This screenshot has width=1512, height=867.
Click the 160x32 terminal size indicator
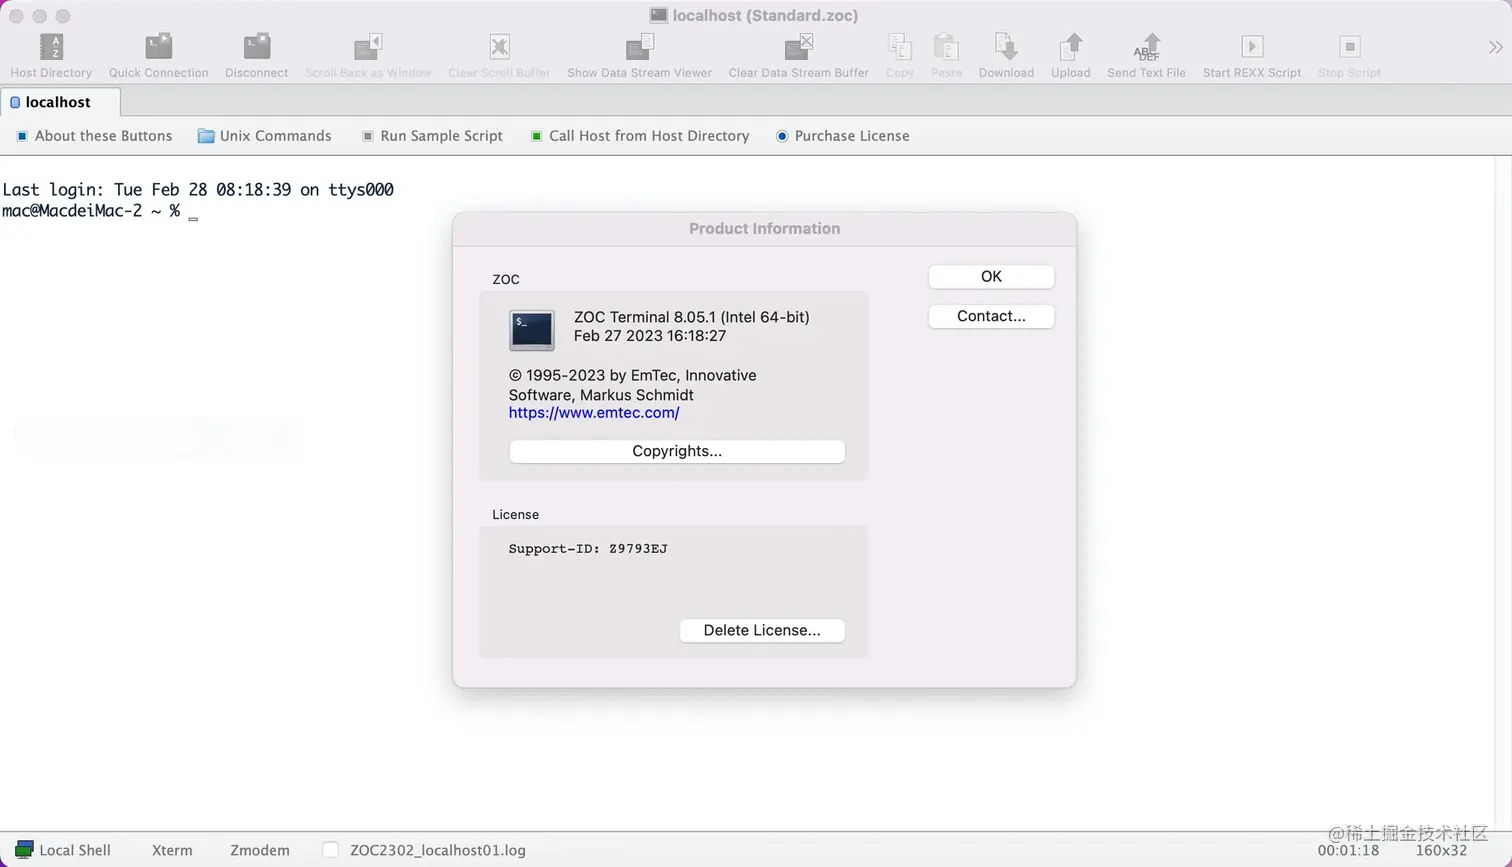(x=1441, y=850)
